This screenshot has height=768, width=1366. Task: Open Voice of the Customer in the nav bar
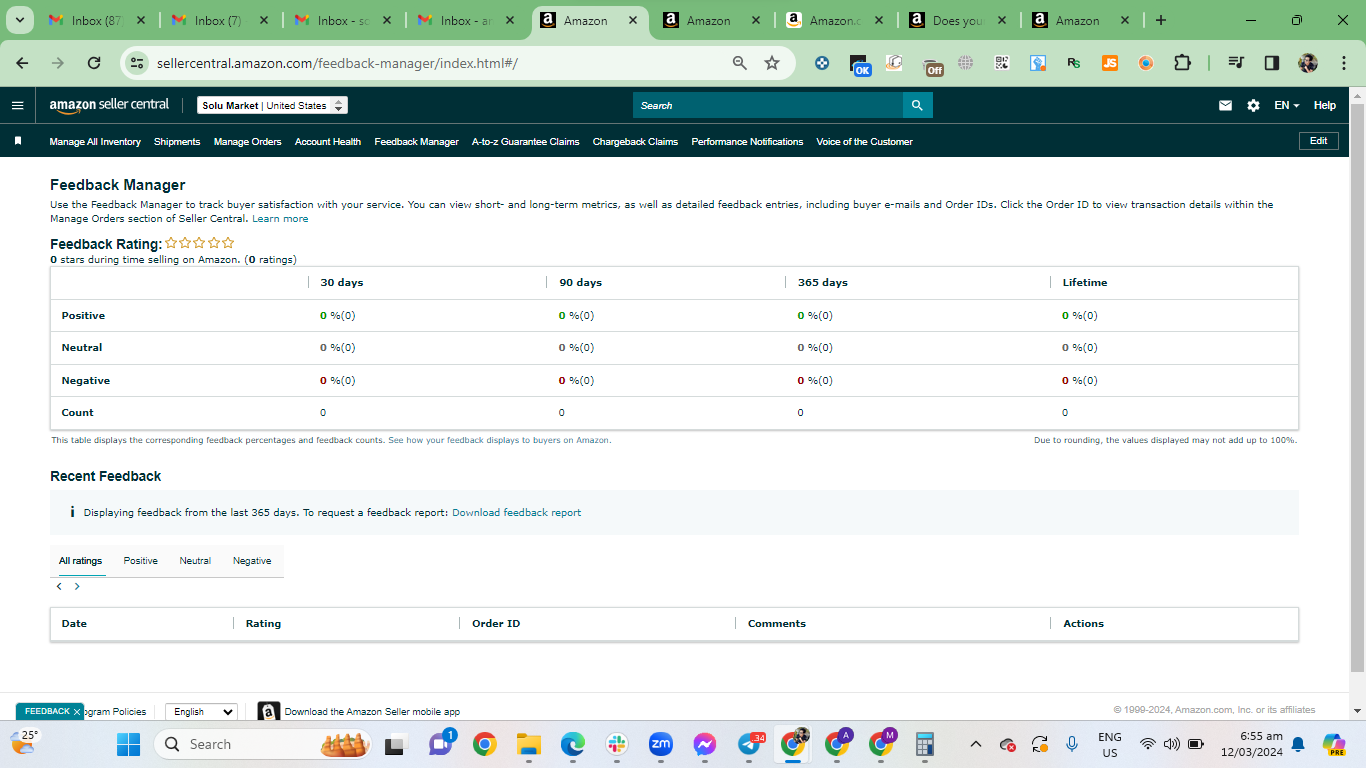click(864, 142)
